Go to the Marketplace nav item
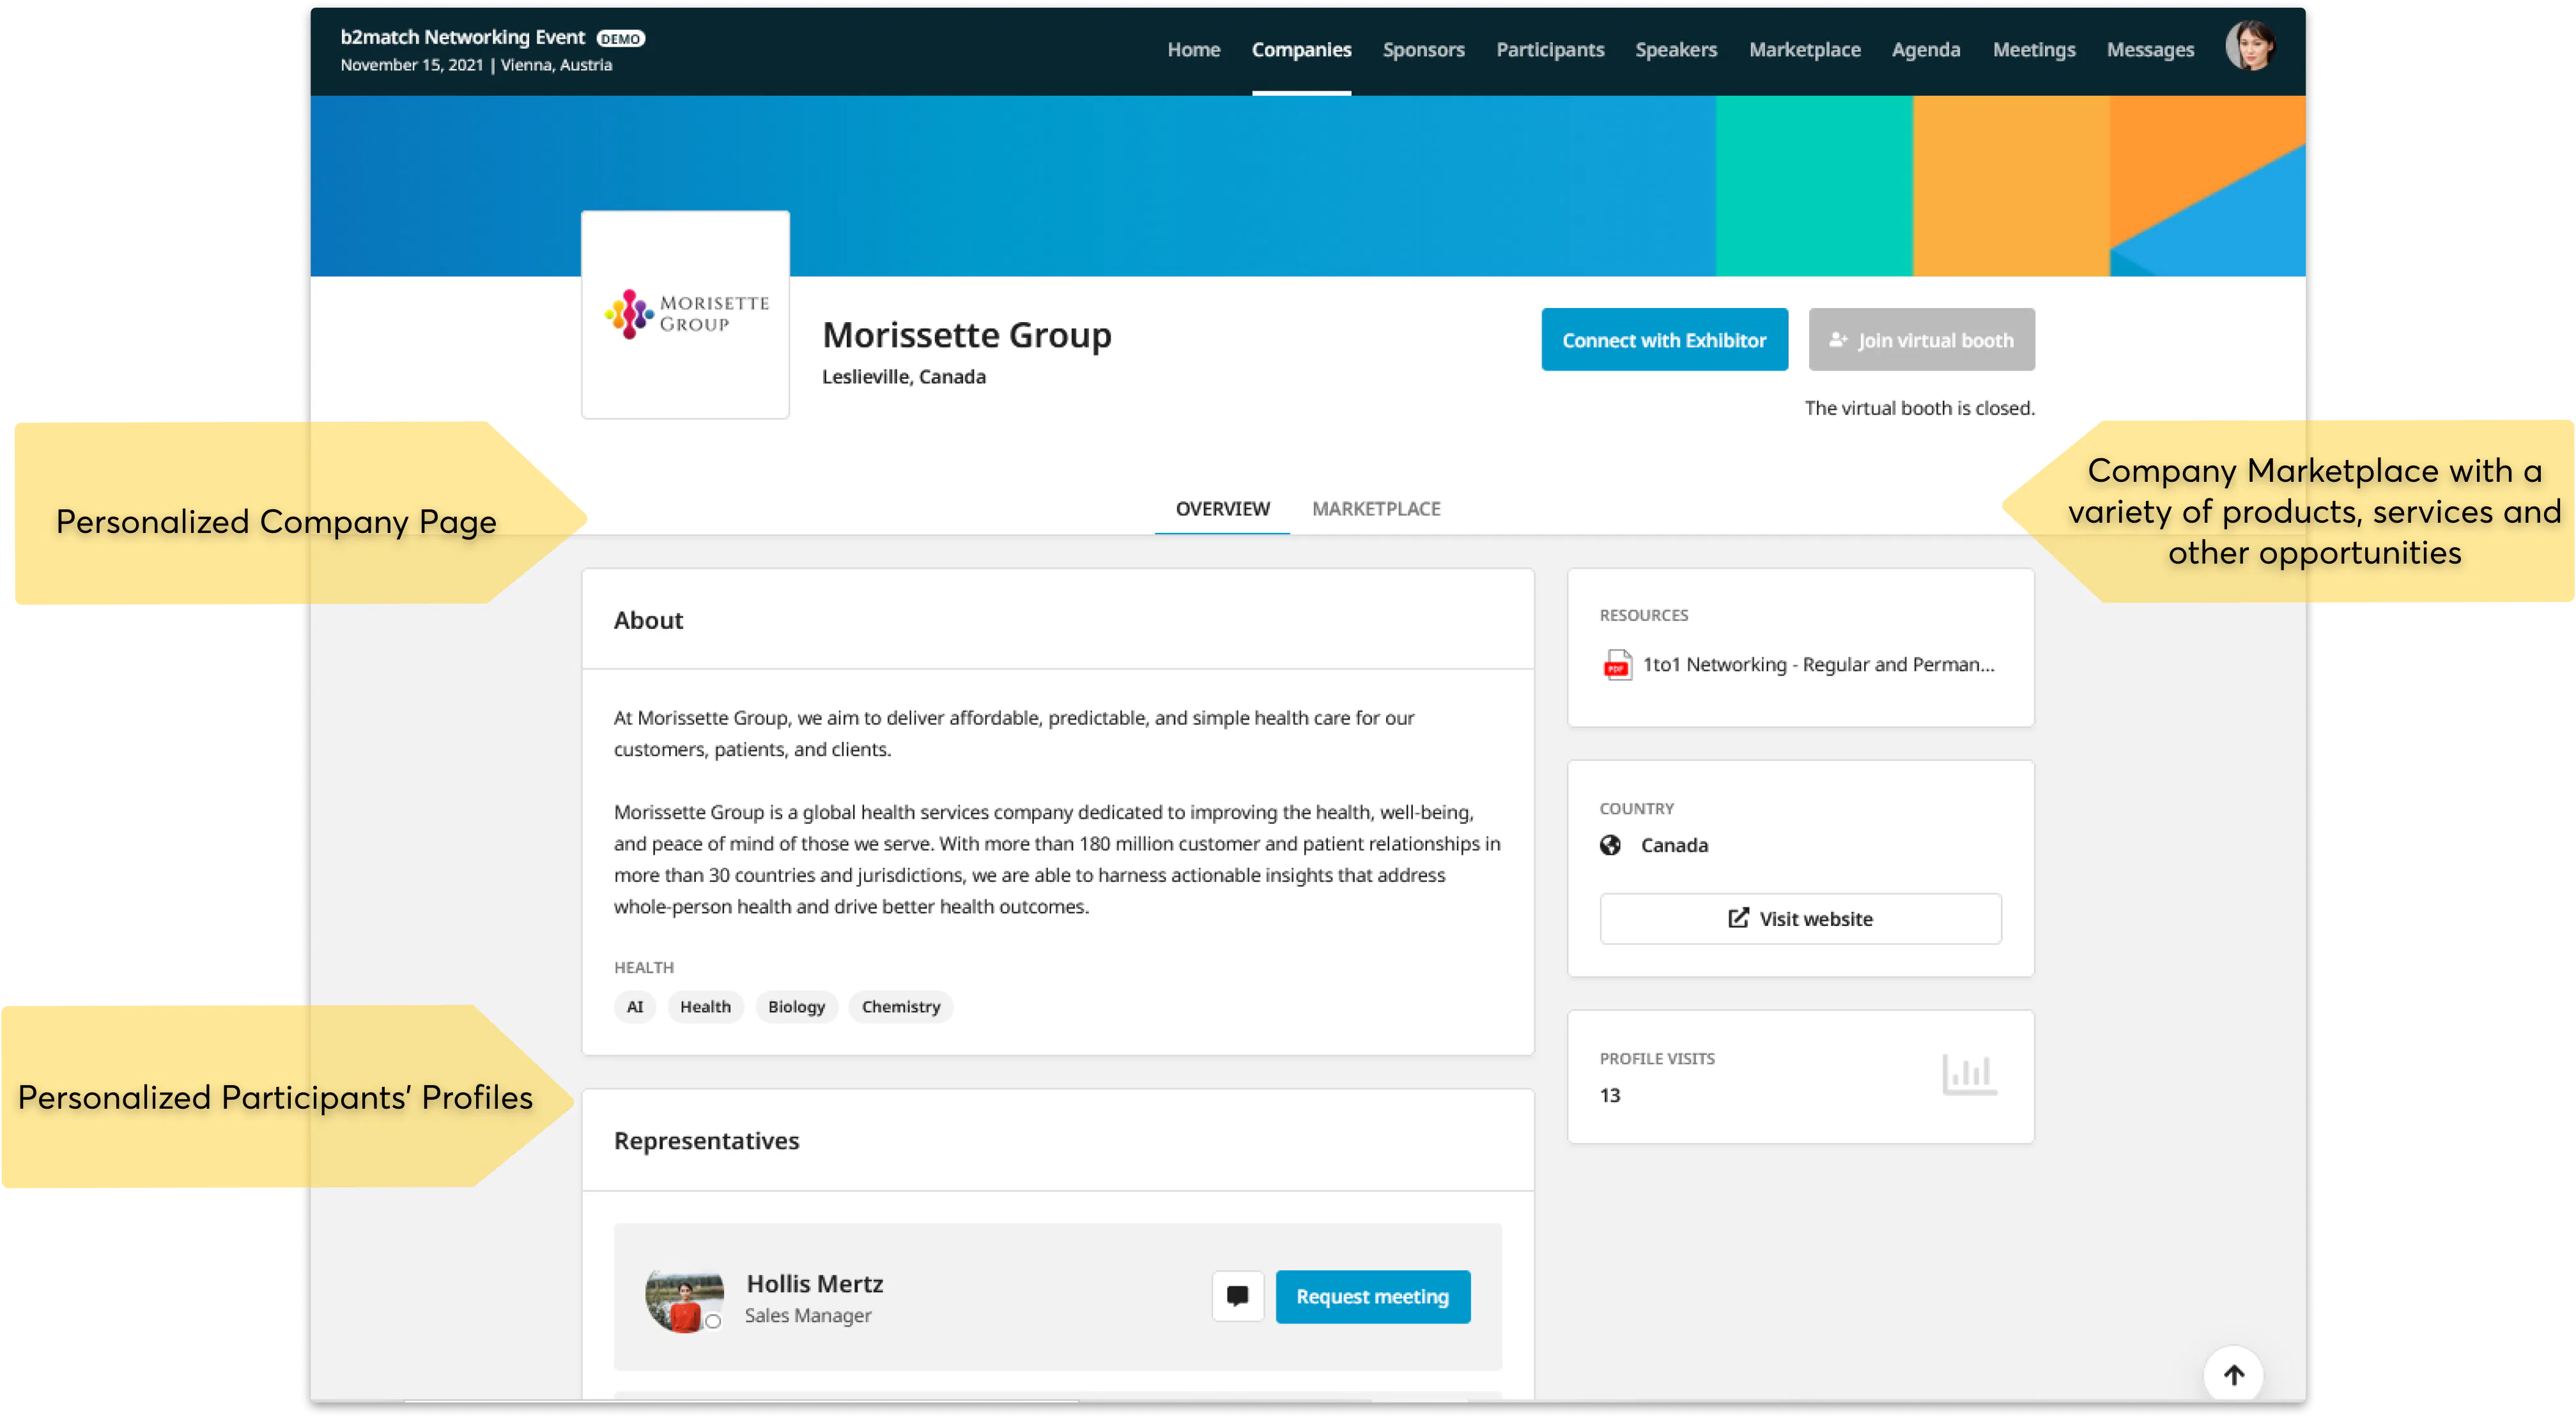This screenshot has height=1418, width=2576. (x=1804, y=50)
